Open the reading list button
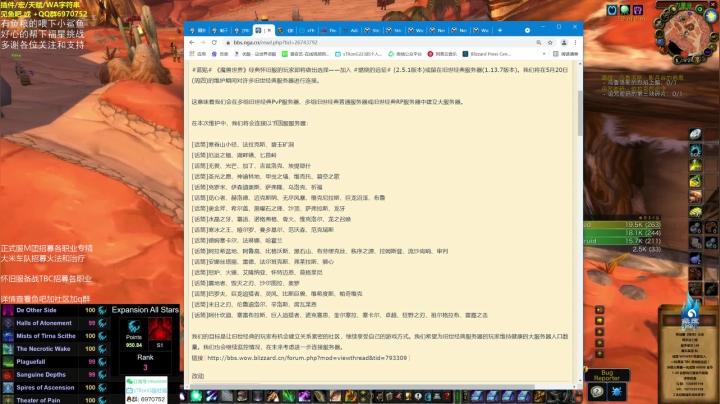Viewport: 720px width, 404px height. point(566,54)
